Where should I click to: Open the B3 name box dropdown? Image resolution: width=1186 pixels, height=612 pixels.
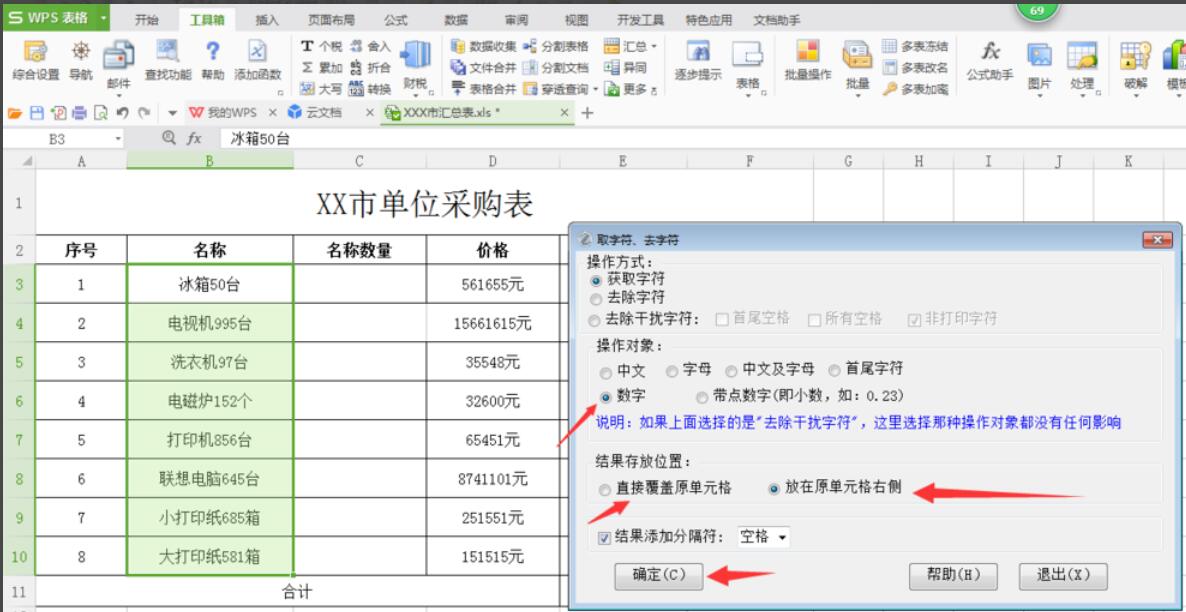[x=118, y=139]
